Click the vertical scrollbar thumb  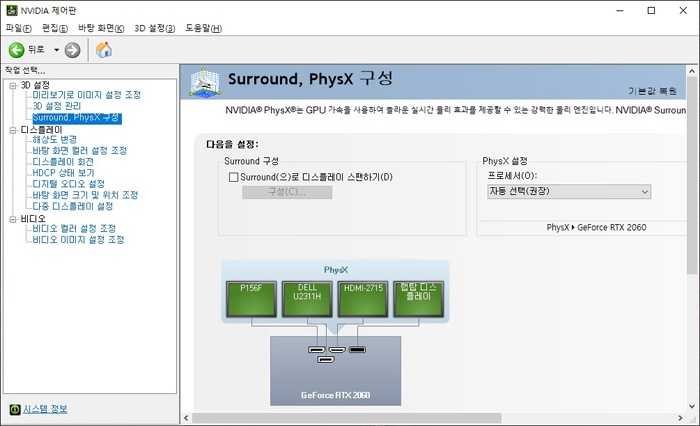click(692, 175)
